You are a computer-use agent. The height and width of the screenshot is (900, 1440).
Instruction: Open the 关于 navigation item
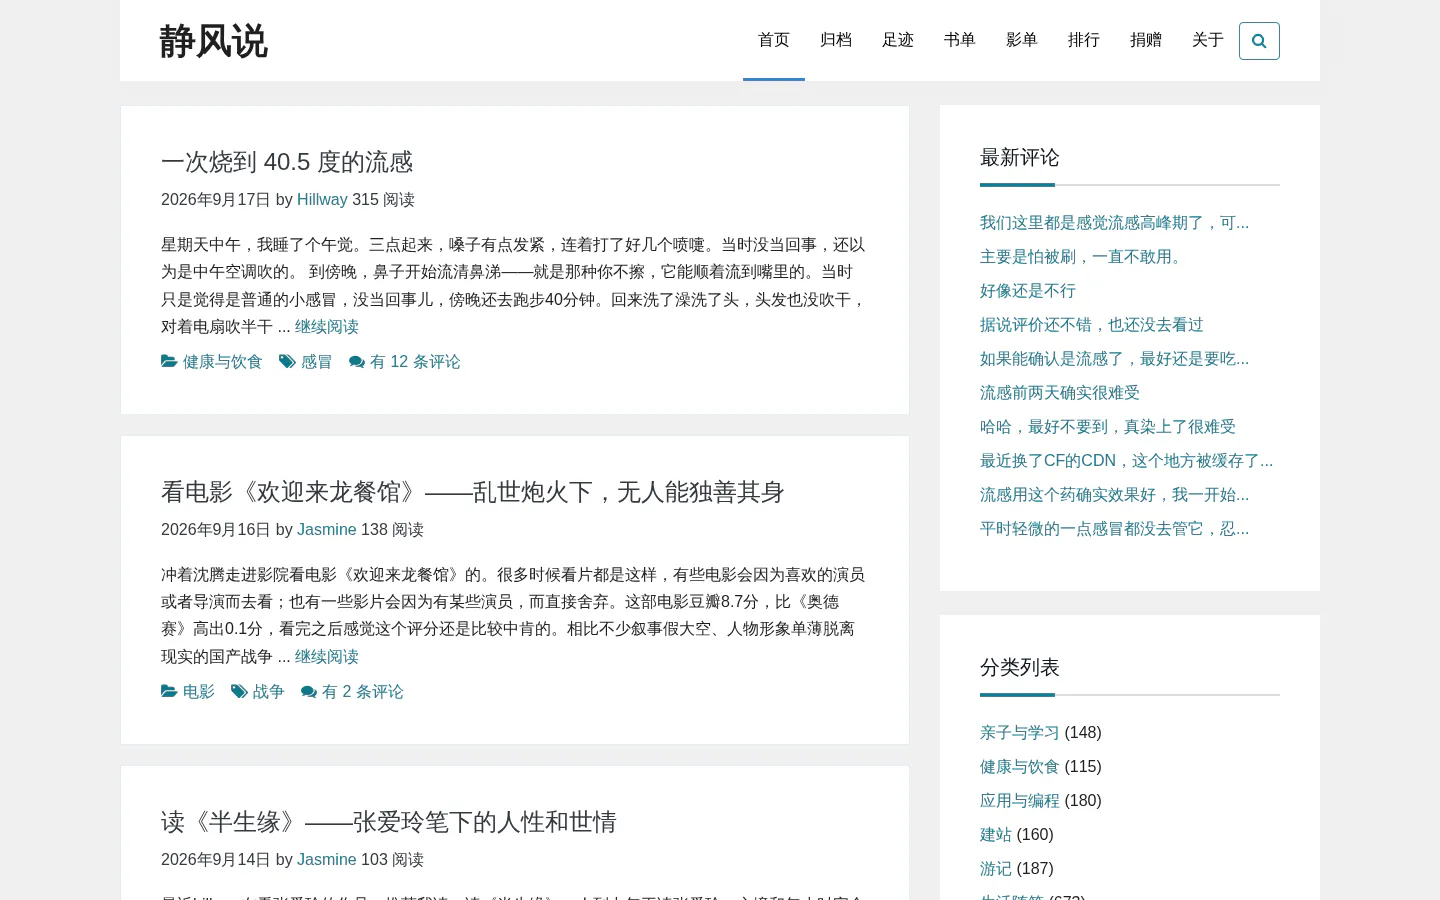click(1208, 40)
